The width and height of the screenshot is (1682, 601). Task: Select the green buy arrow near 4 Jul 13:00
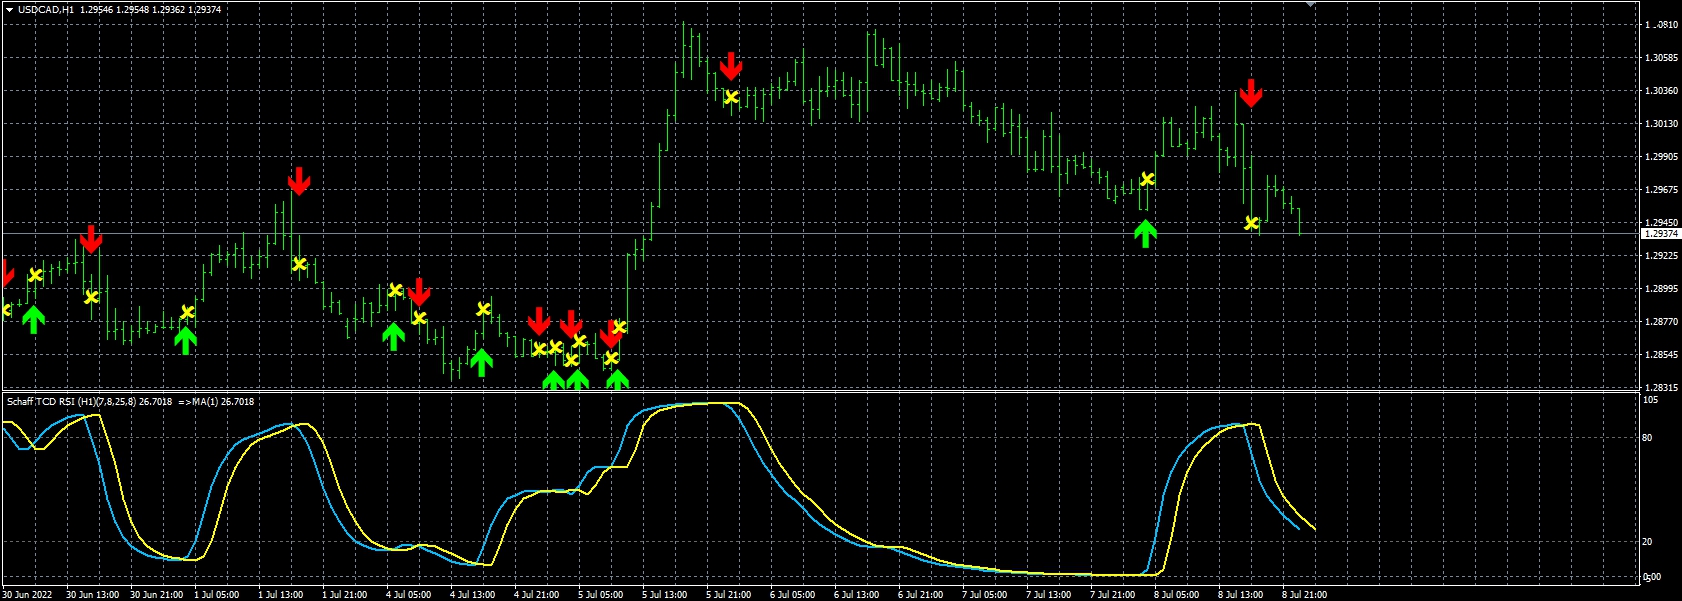click(x=481, y=362)
